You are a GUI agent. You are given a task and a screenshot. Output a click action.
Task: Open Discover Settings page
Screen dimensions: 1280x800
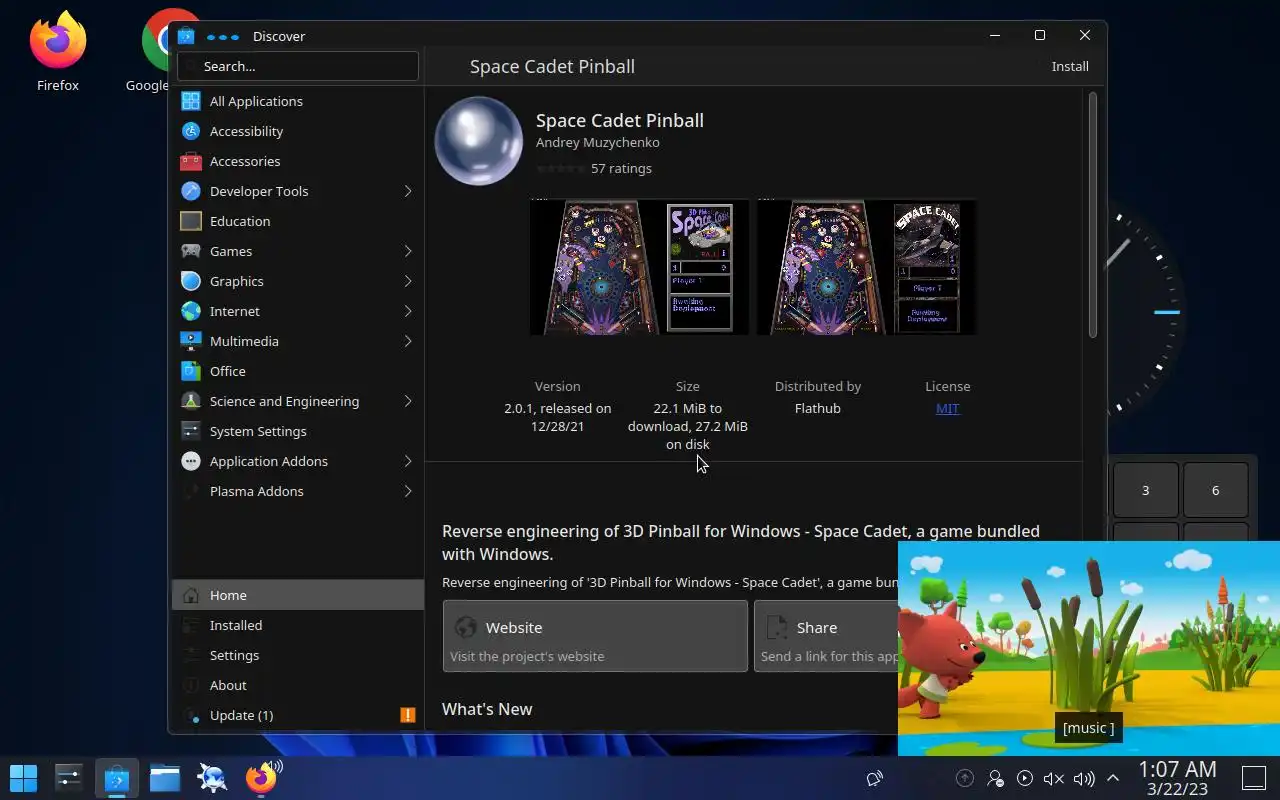coord(298,655)
